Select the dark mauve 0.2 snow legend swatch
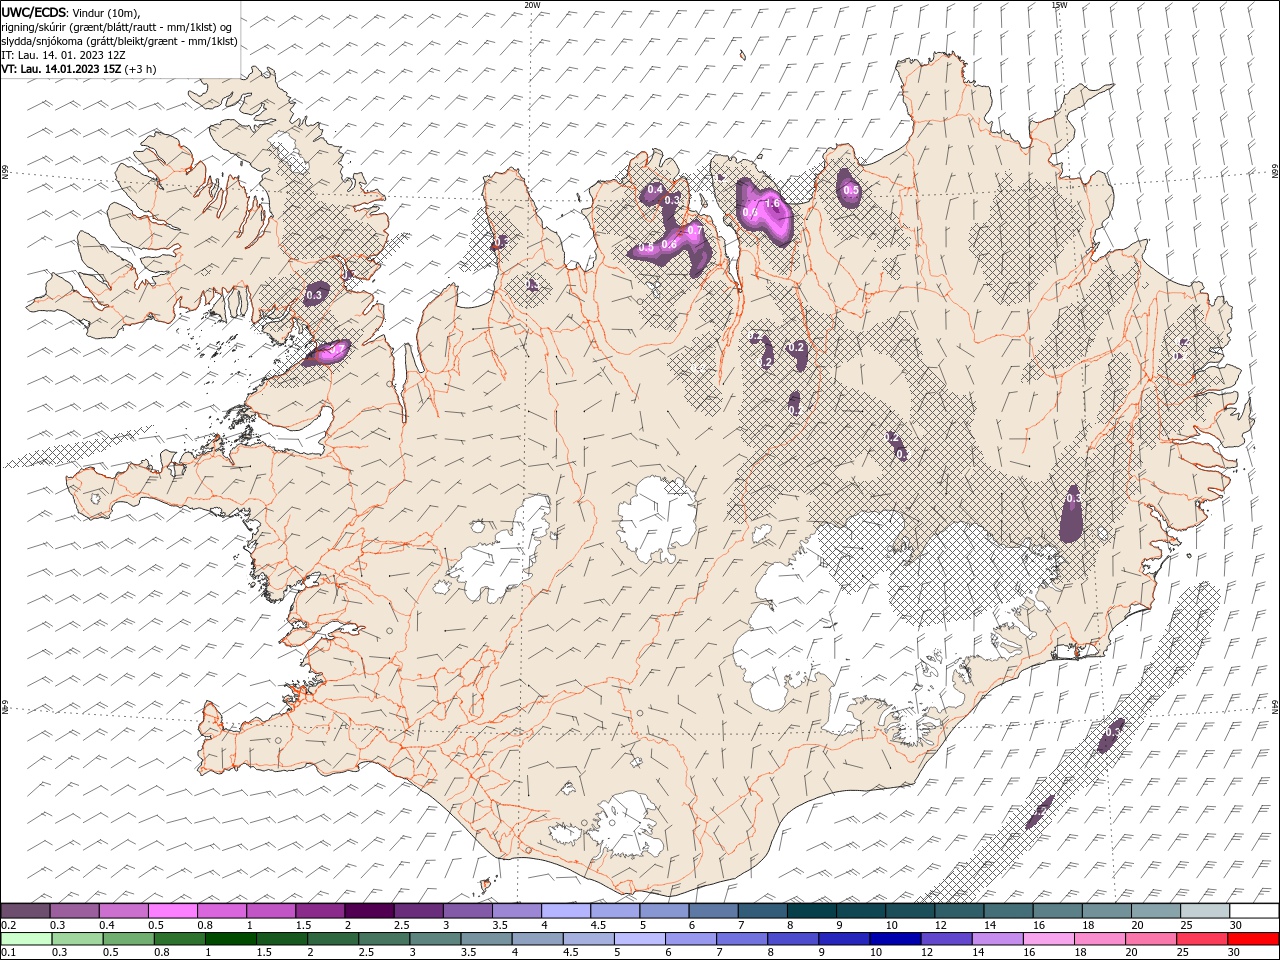 click(x=25, y=911)
